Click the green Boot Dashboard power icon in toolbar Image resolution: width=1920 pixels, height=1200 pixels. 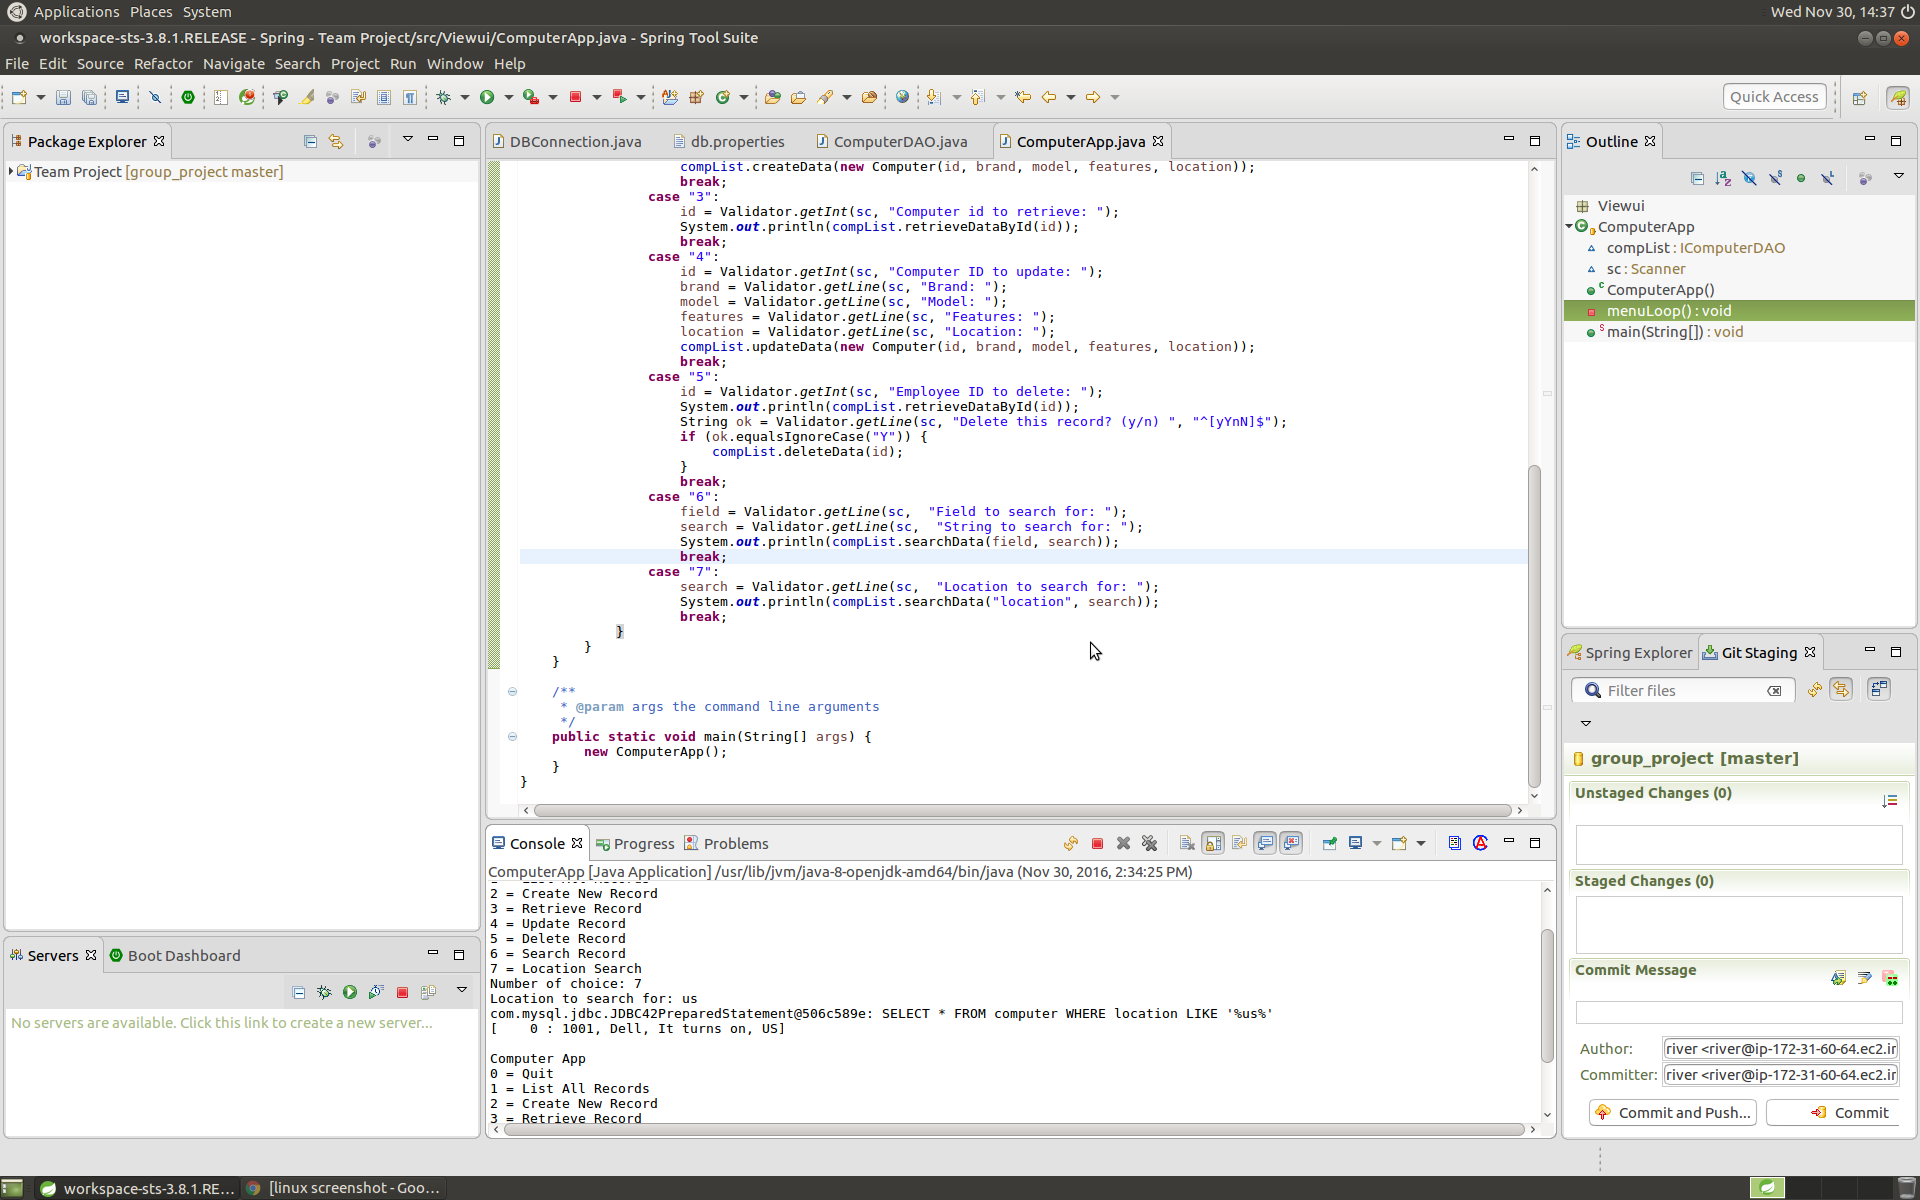[187, 97]
